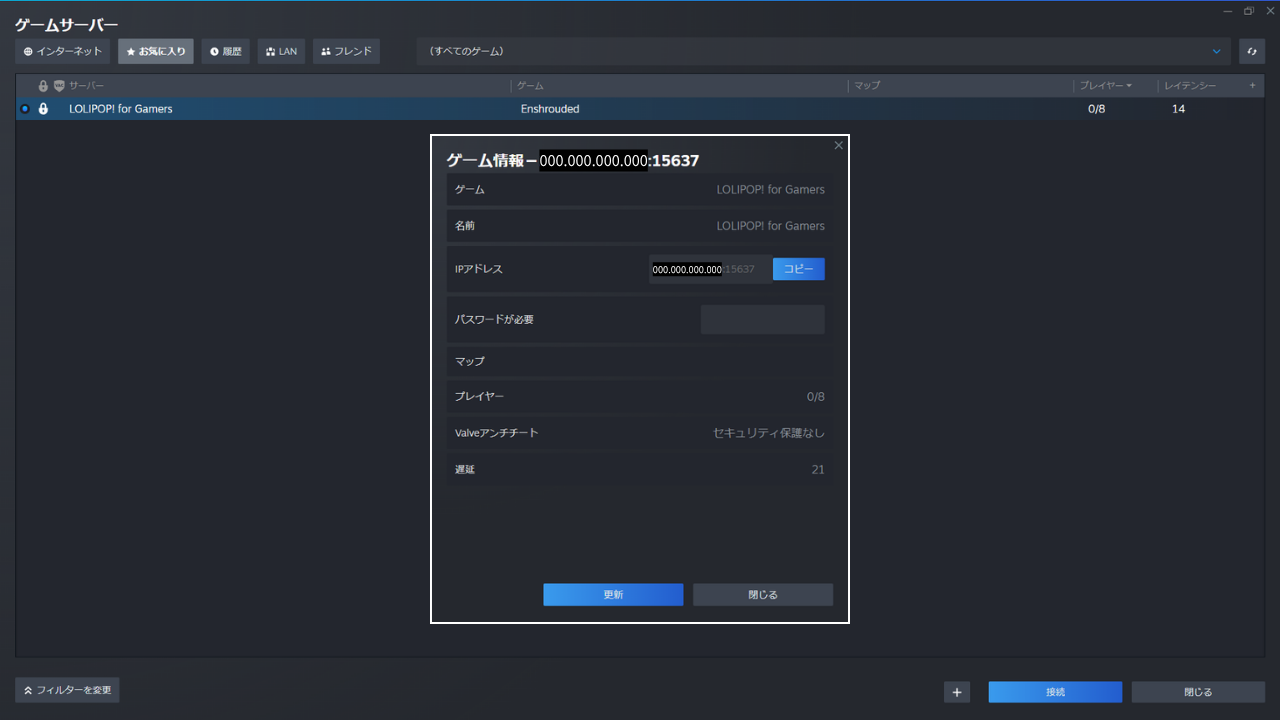The image size is (1280, 720).
Task: Click the padlock icon on LOLIPOP! row
Action: 43,109
